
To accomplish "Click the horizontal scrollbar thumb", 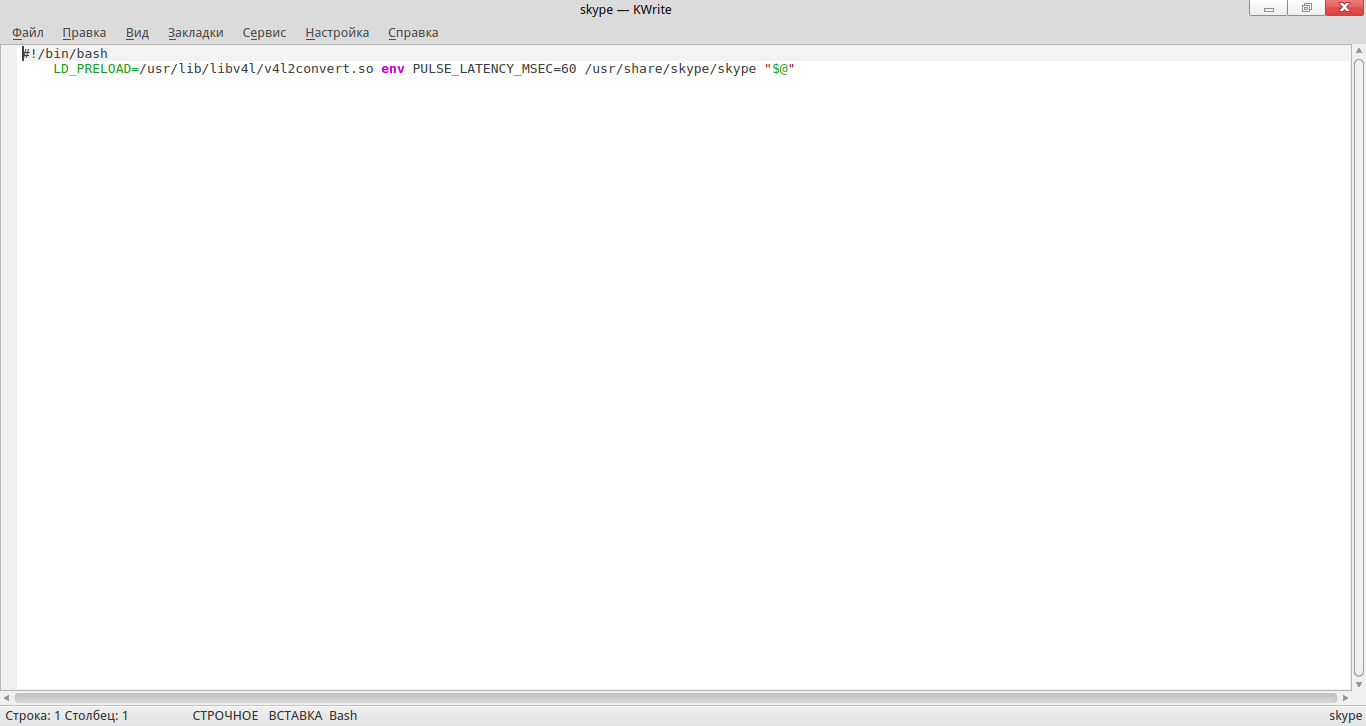I will click(676, 697).
